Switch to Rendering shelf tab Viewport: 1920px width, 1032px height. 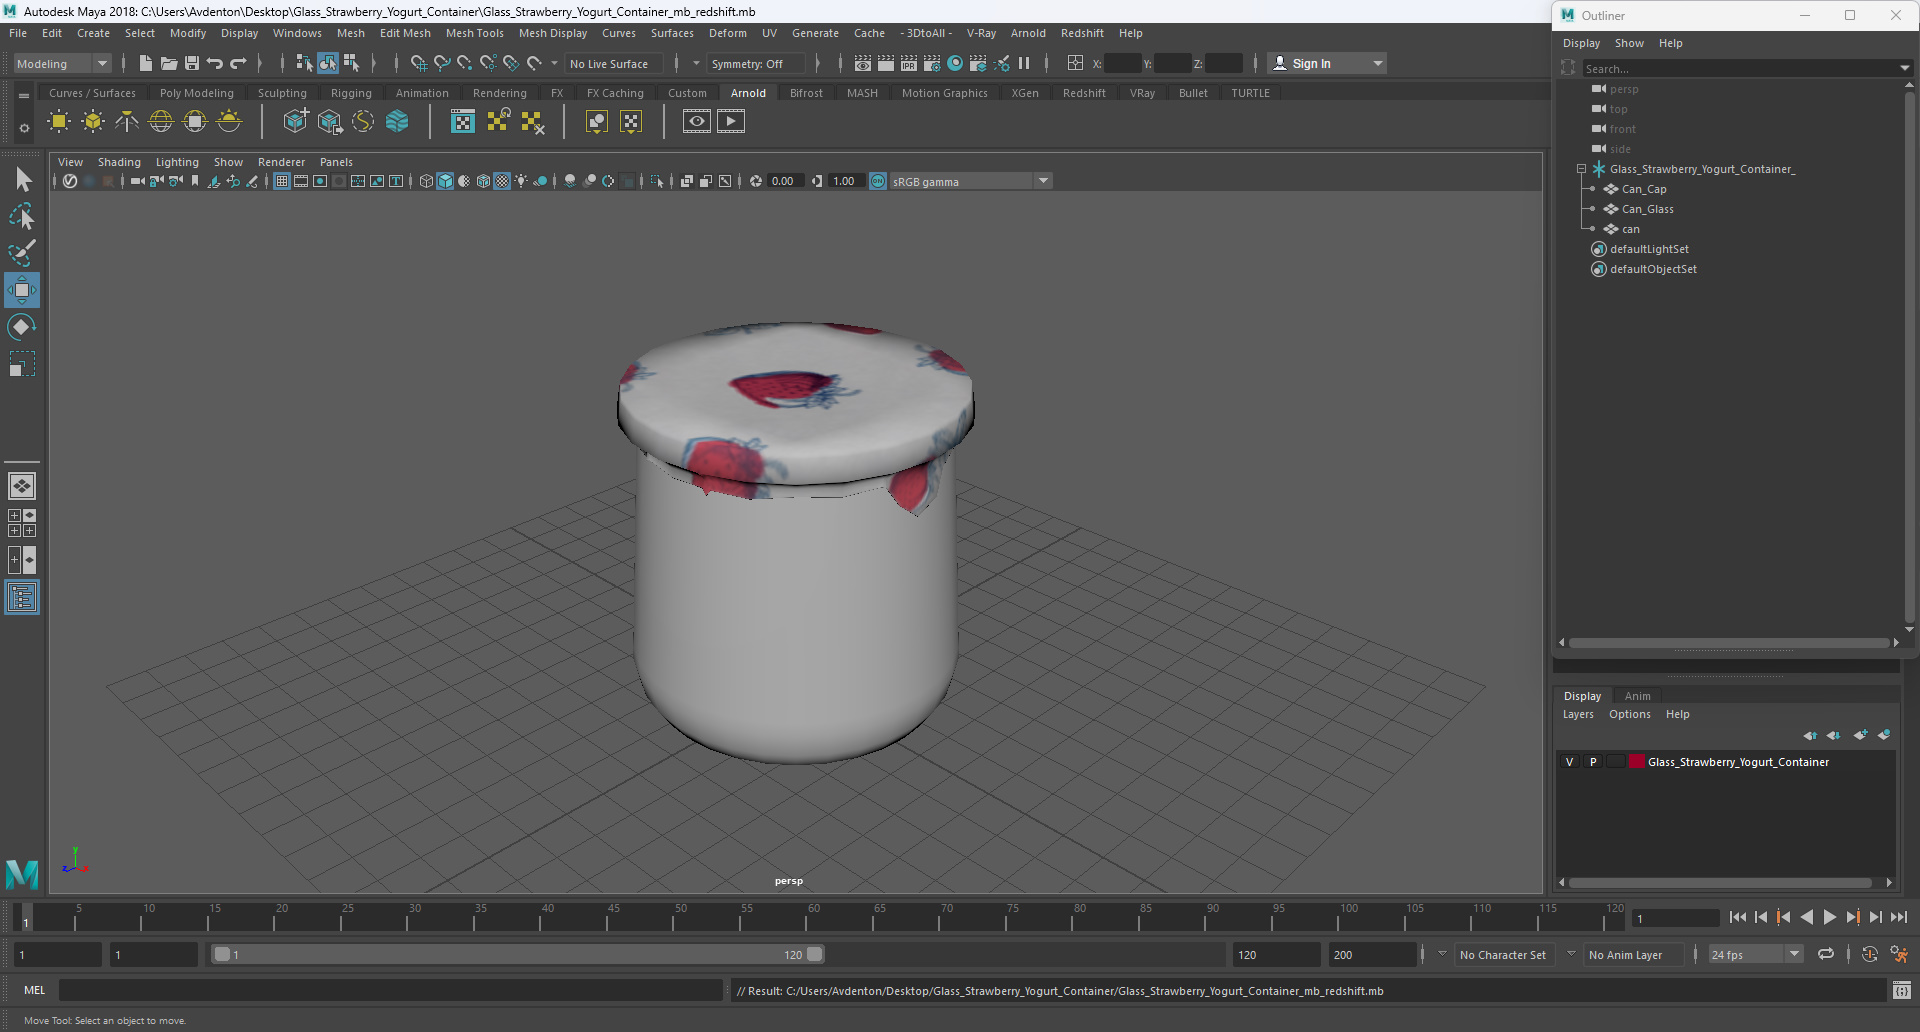500,93
